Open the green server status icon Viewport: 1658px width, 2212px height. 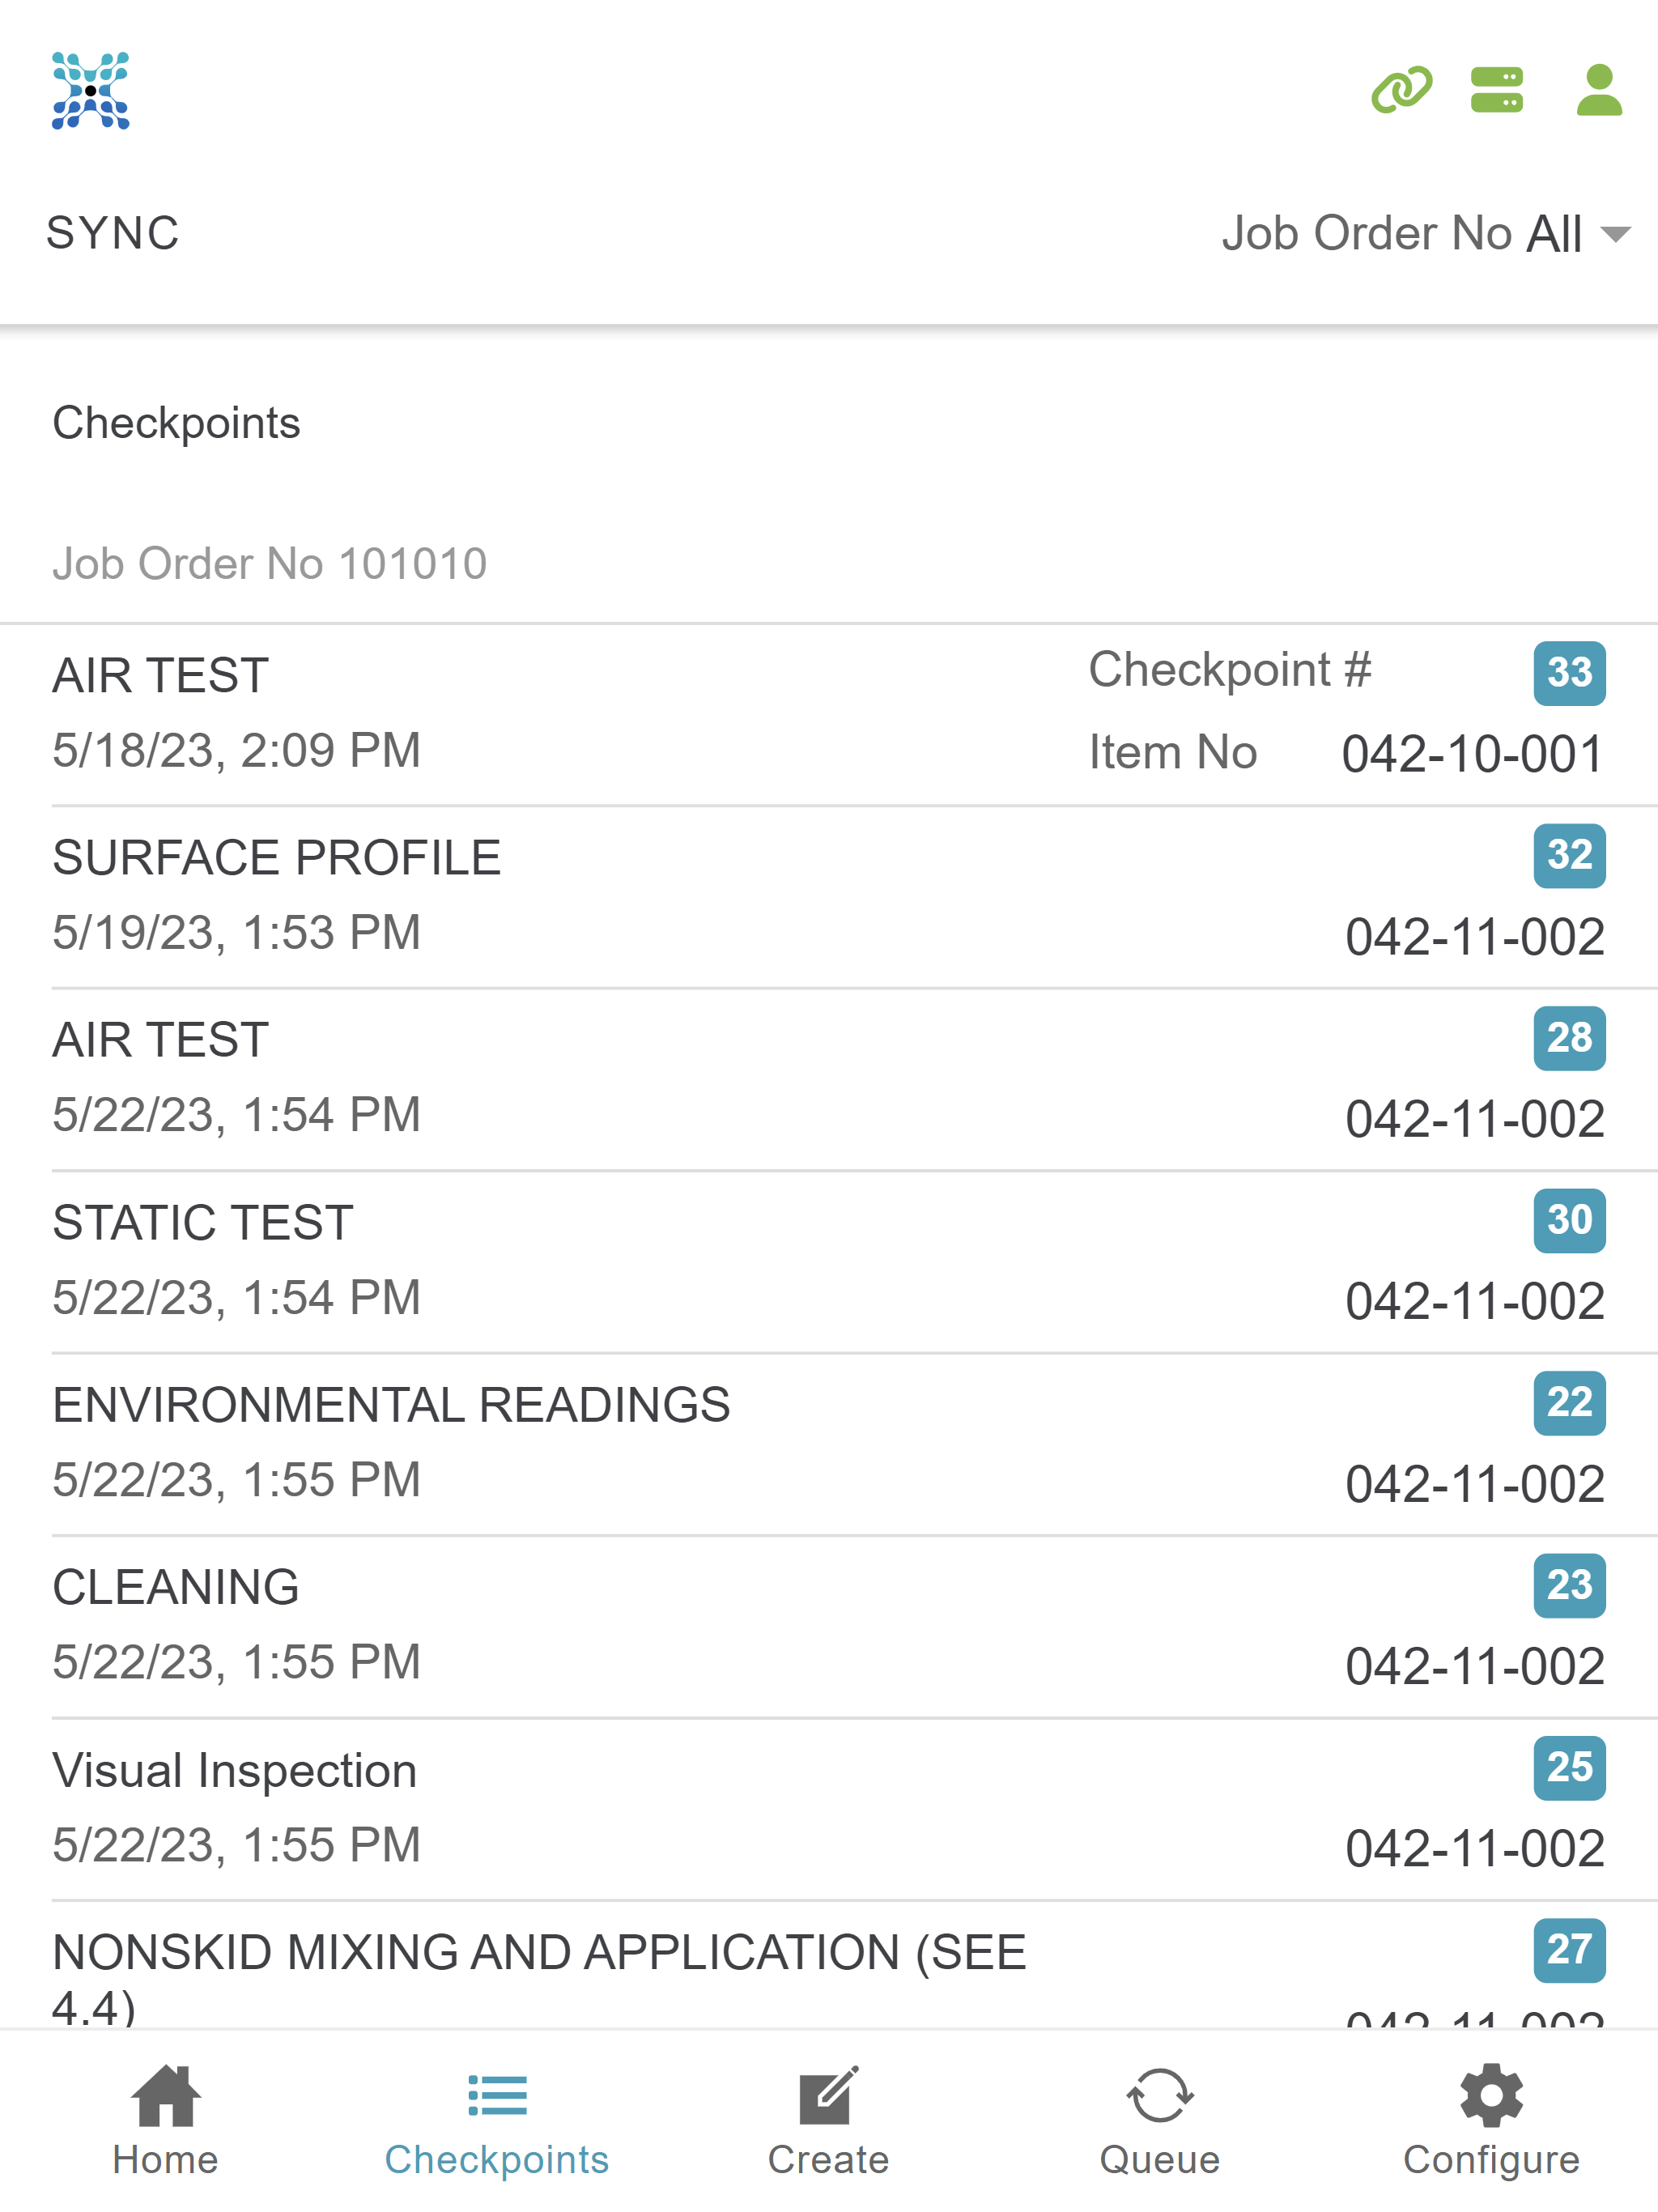(1497, 90)
